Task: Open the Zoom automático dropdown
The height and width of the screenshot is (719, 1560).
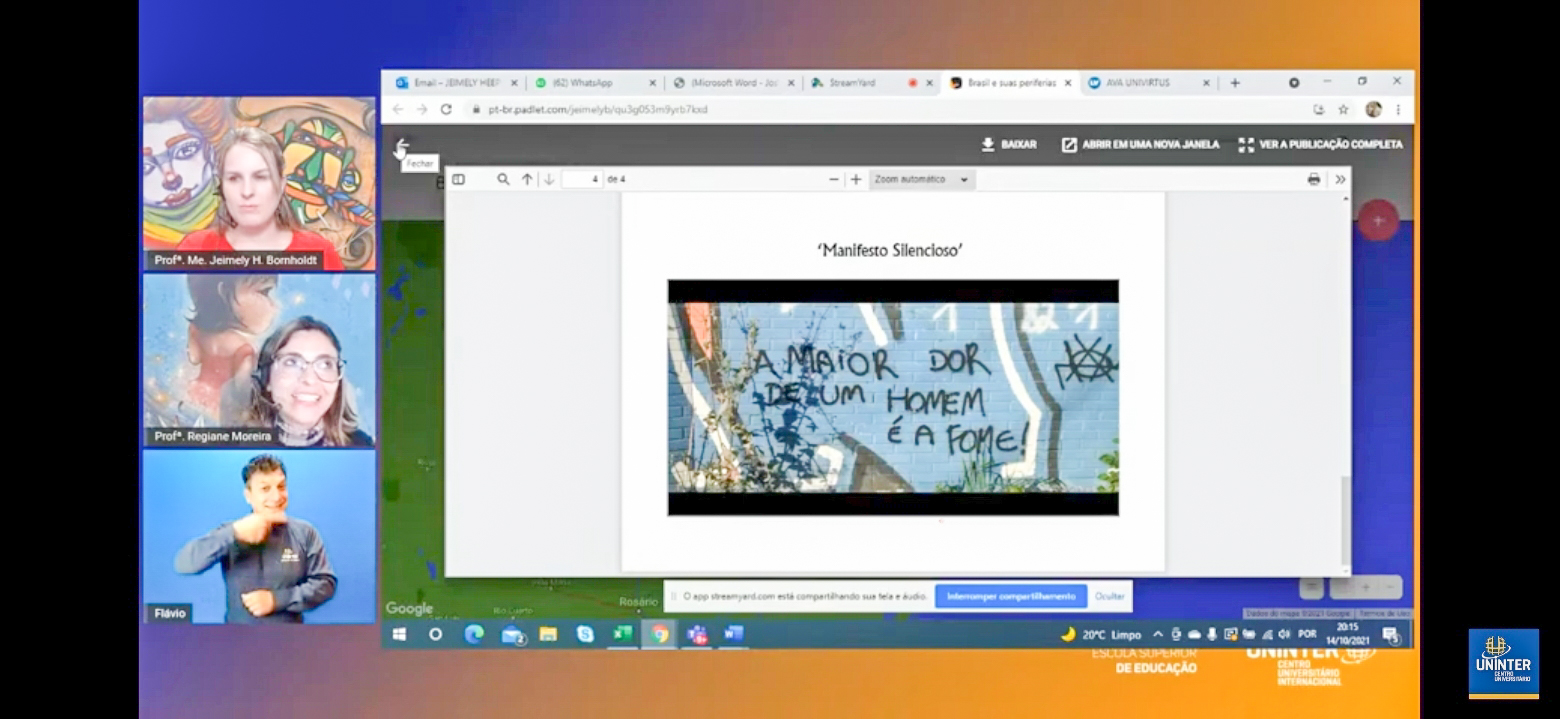Action: coord(921,180)
